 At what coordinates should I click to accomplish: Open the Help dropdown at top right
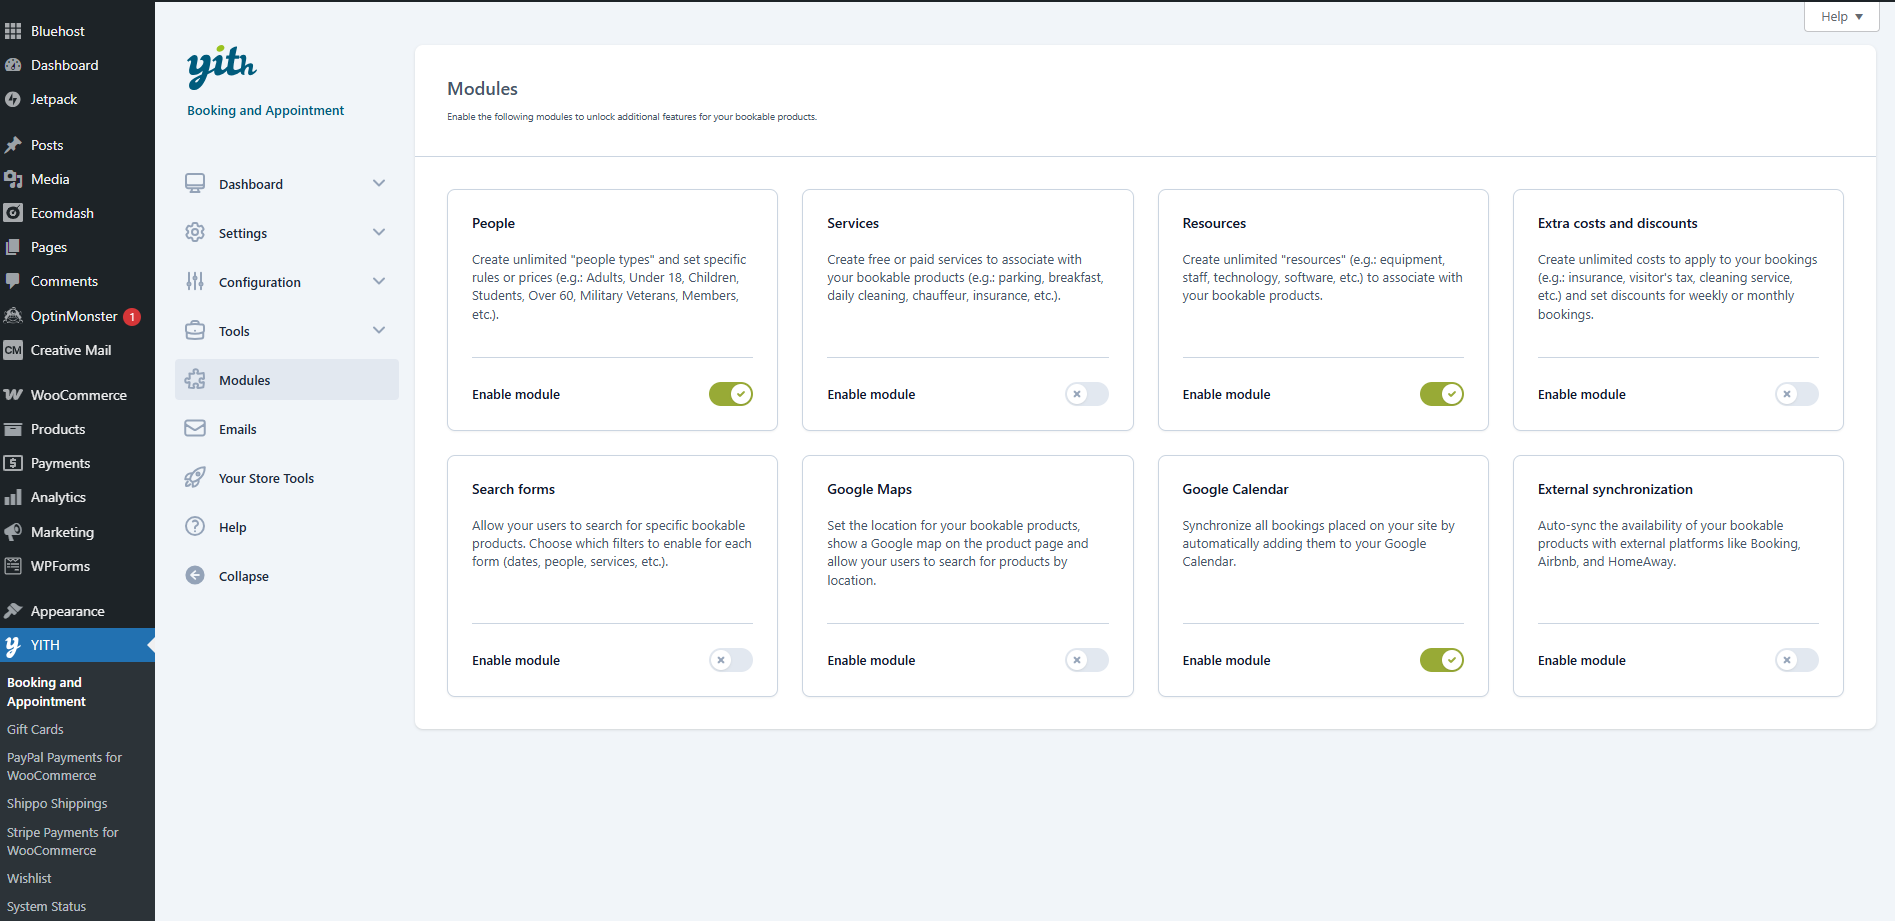1841,17
